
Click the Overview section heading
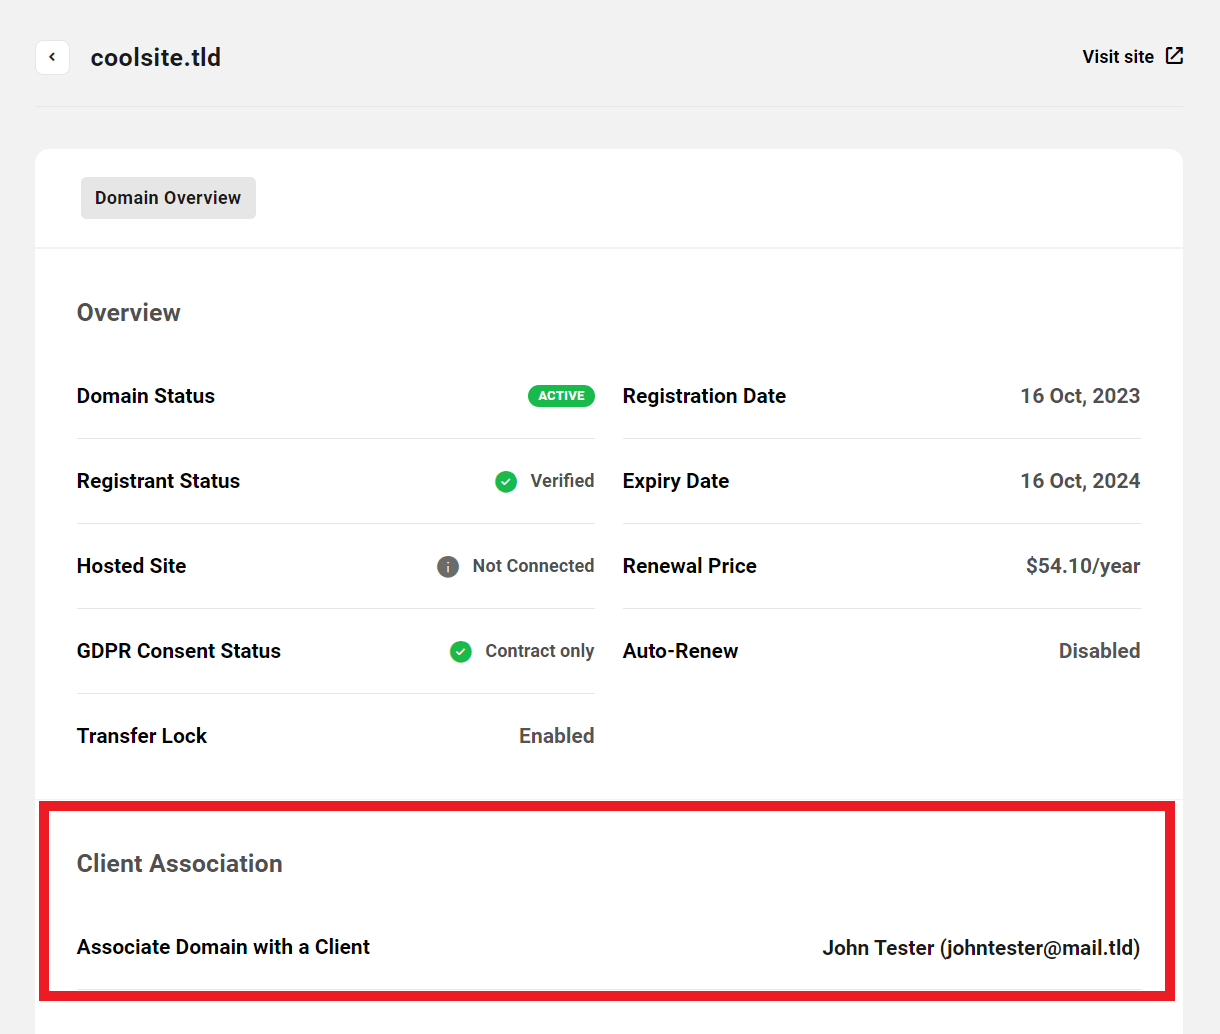click(x=129, y=313)
